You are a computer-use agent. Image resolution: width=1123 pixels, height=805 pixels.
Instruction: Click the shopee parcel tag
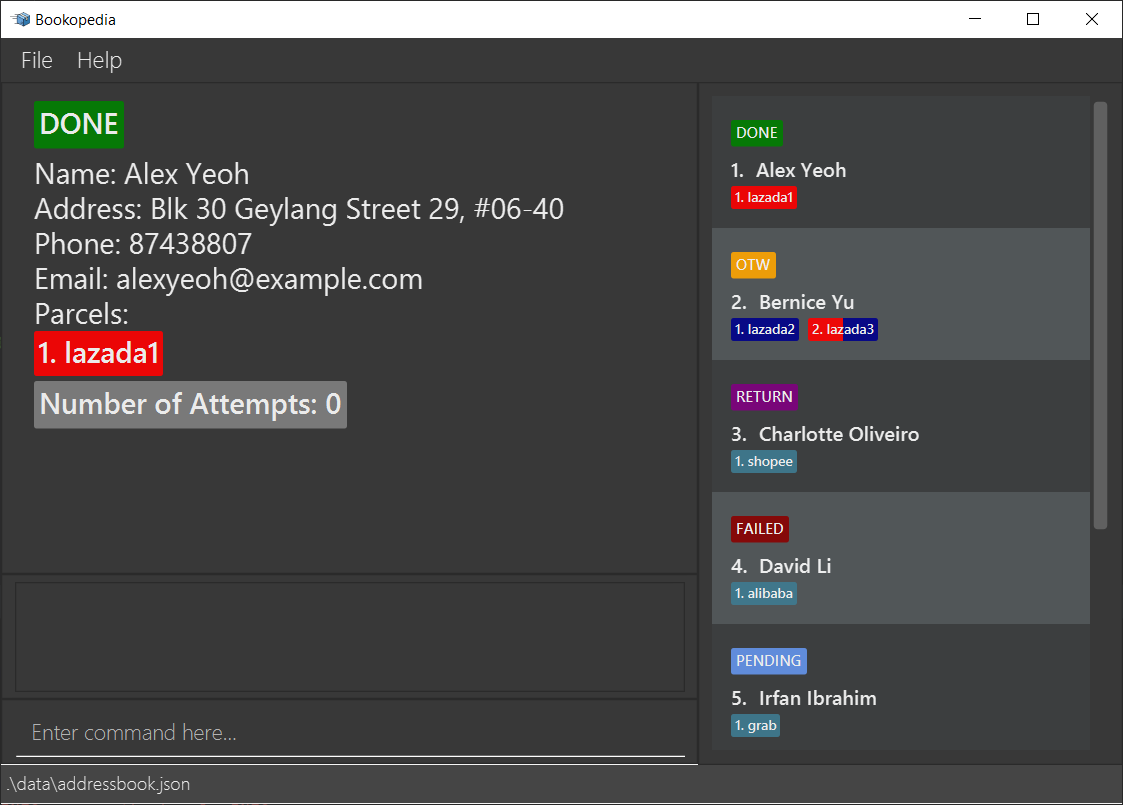pos(764,462)
